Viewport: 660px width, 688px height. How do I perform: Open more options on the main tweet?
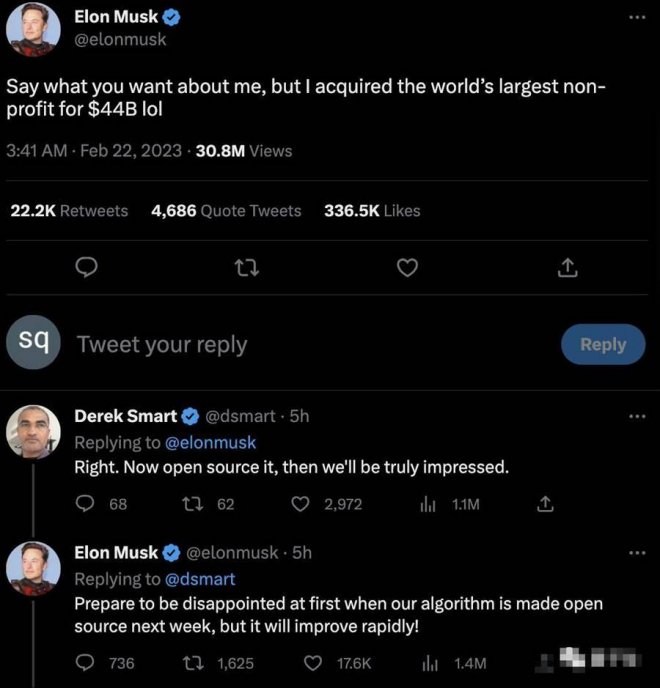638,17
